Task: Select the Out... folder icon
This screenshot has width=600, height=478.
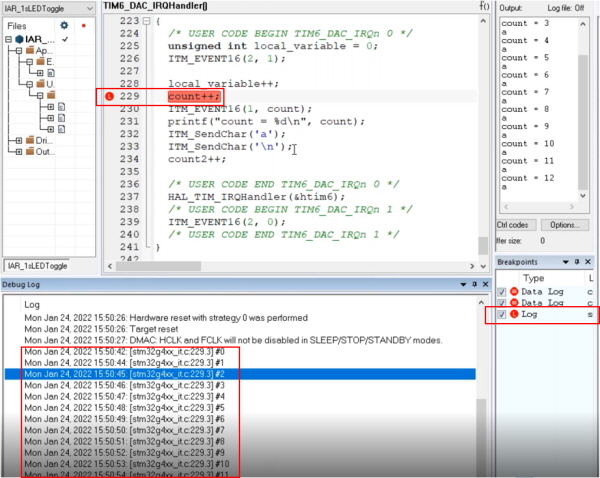Action: (x=30, y=151)
